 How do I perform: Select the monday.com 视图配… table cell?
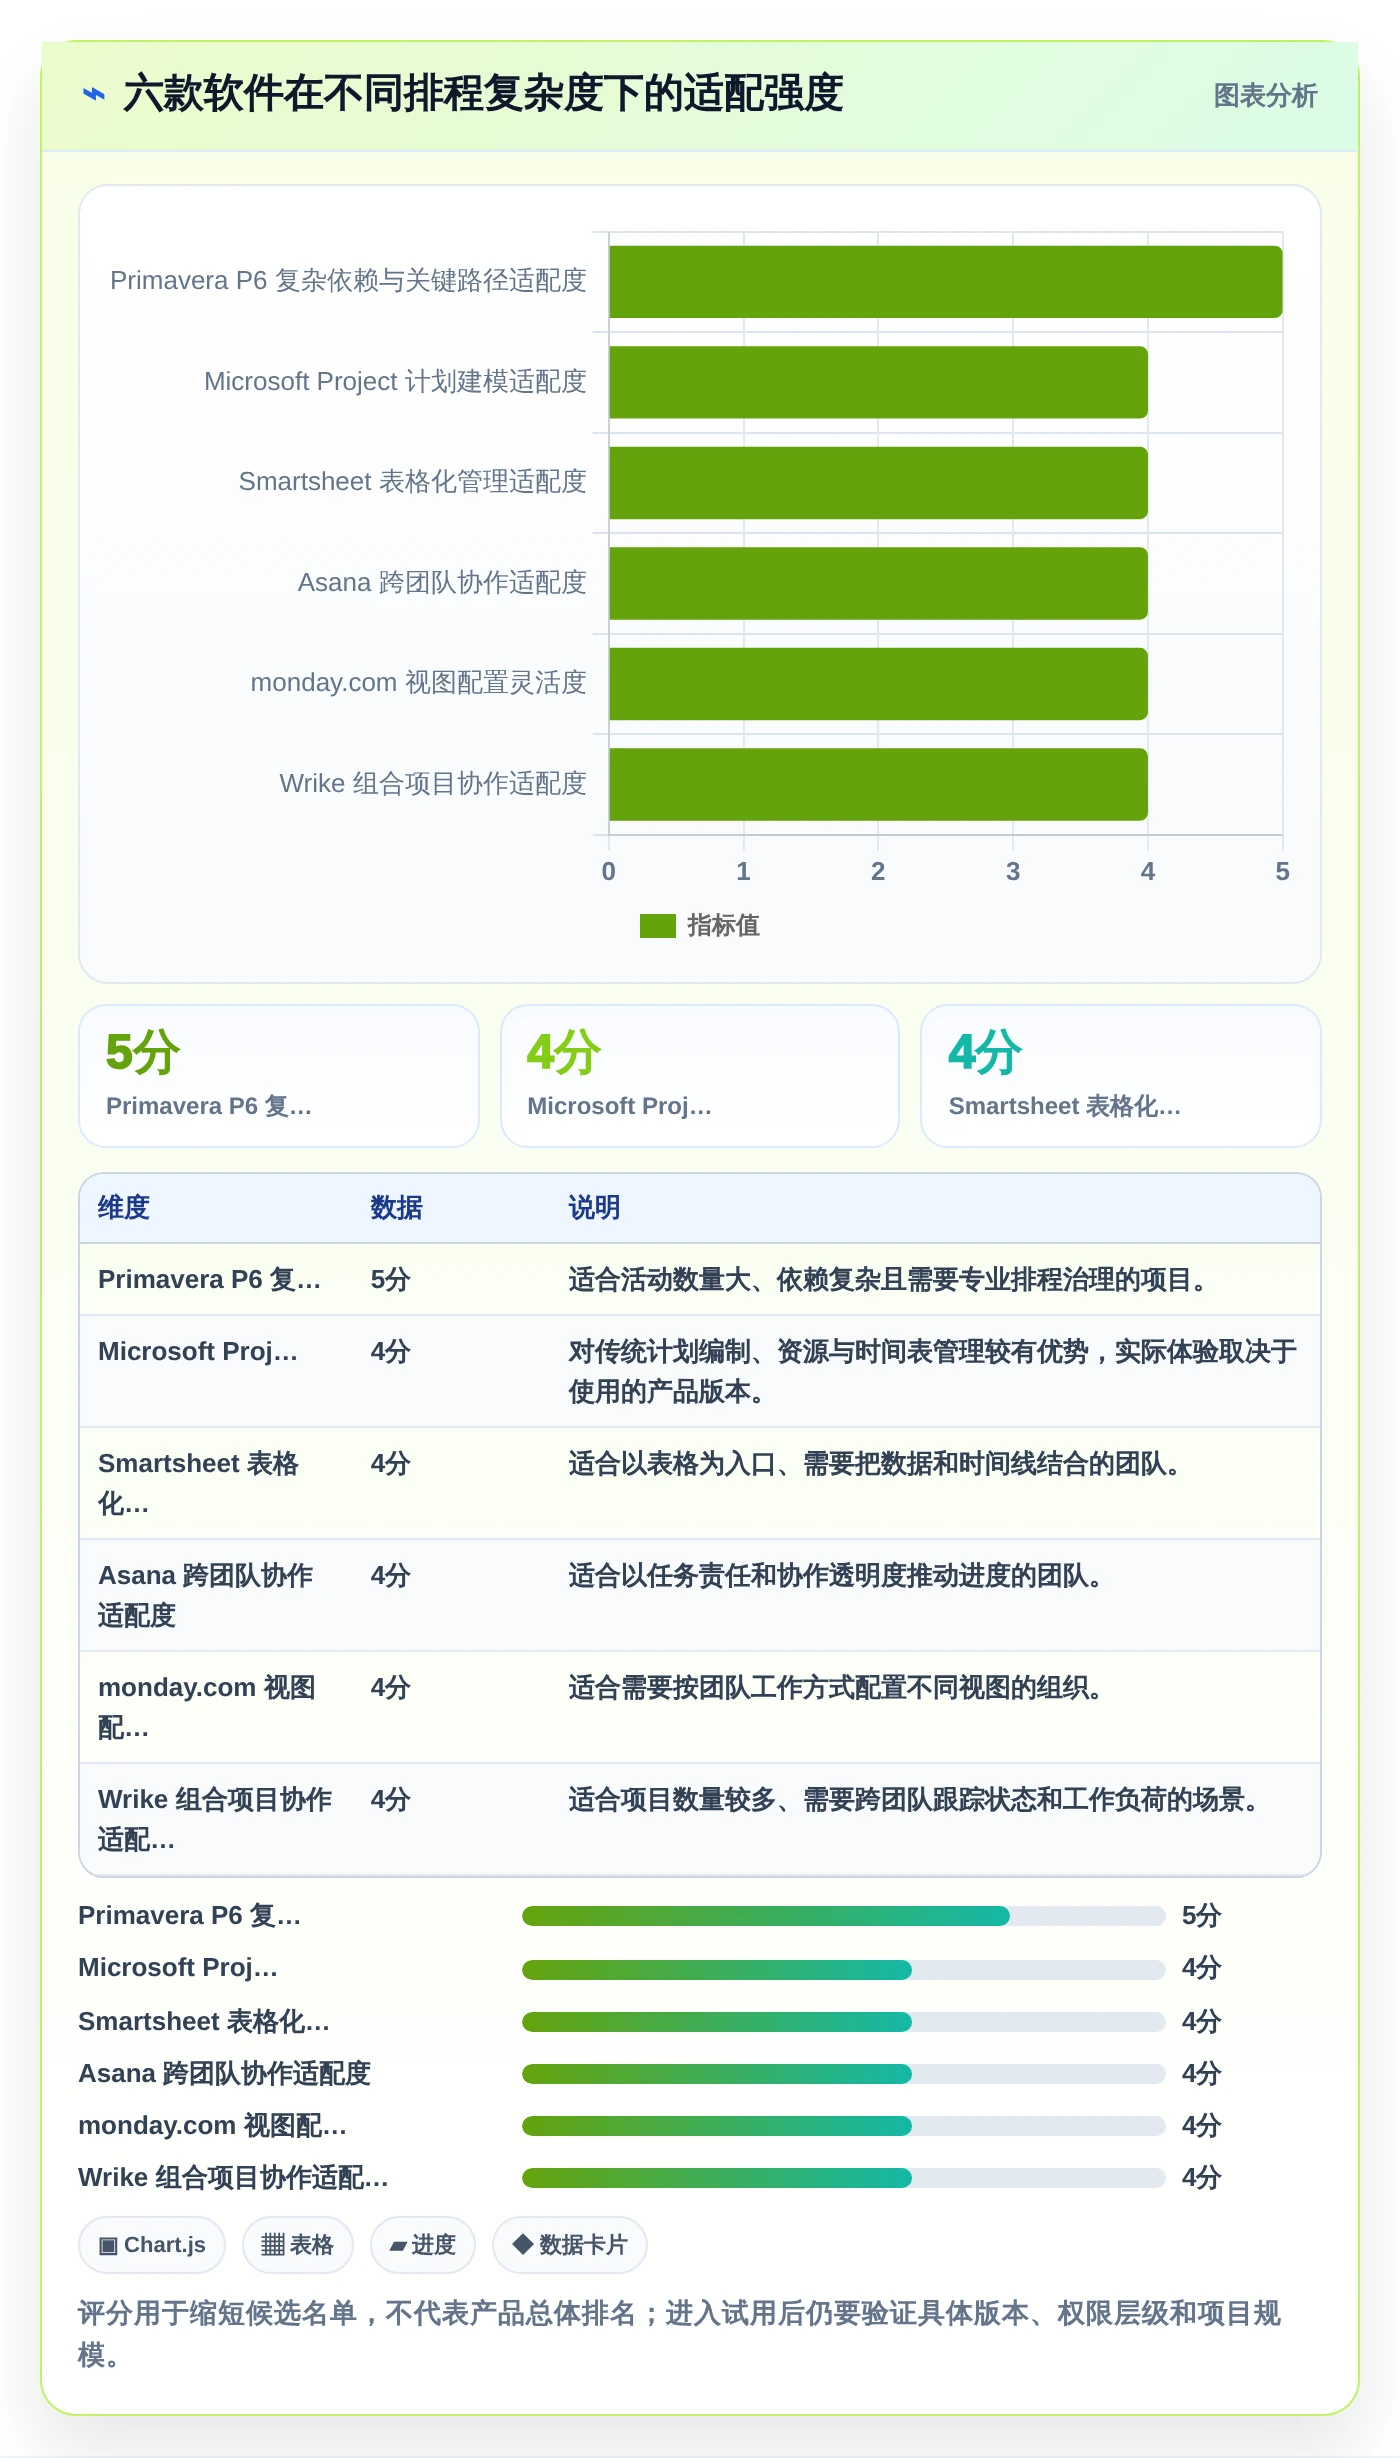207,1708
